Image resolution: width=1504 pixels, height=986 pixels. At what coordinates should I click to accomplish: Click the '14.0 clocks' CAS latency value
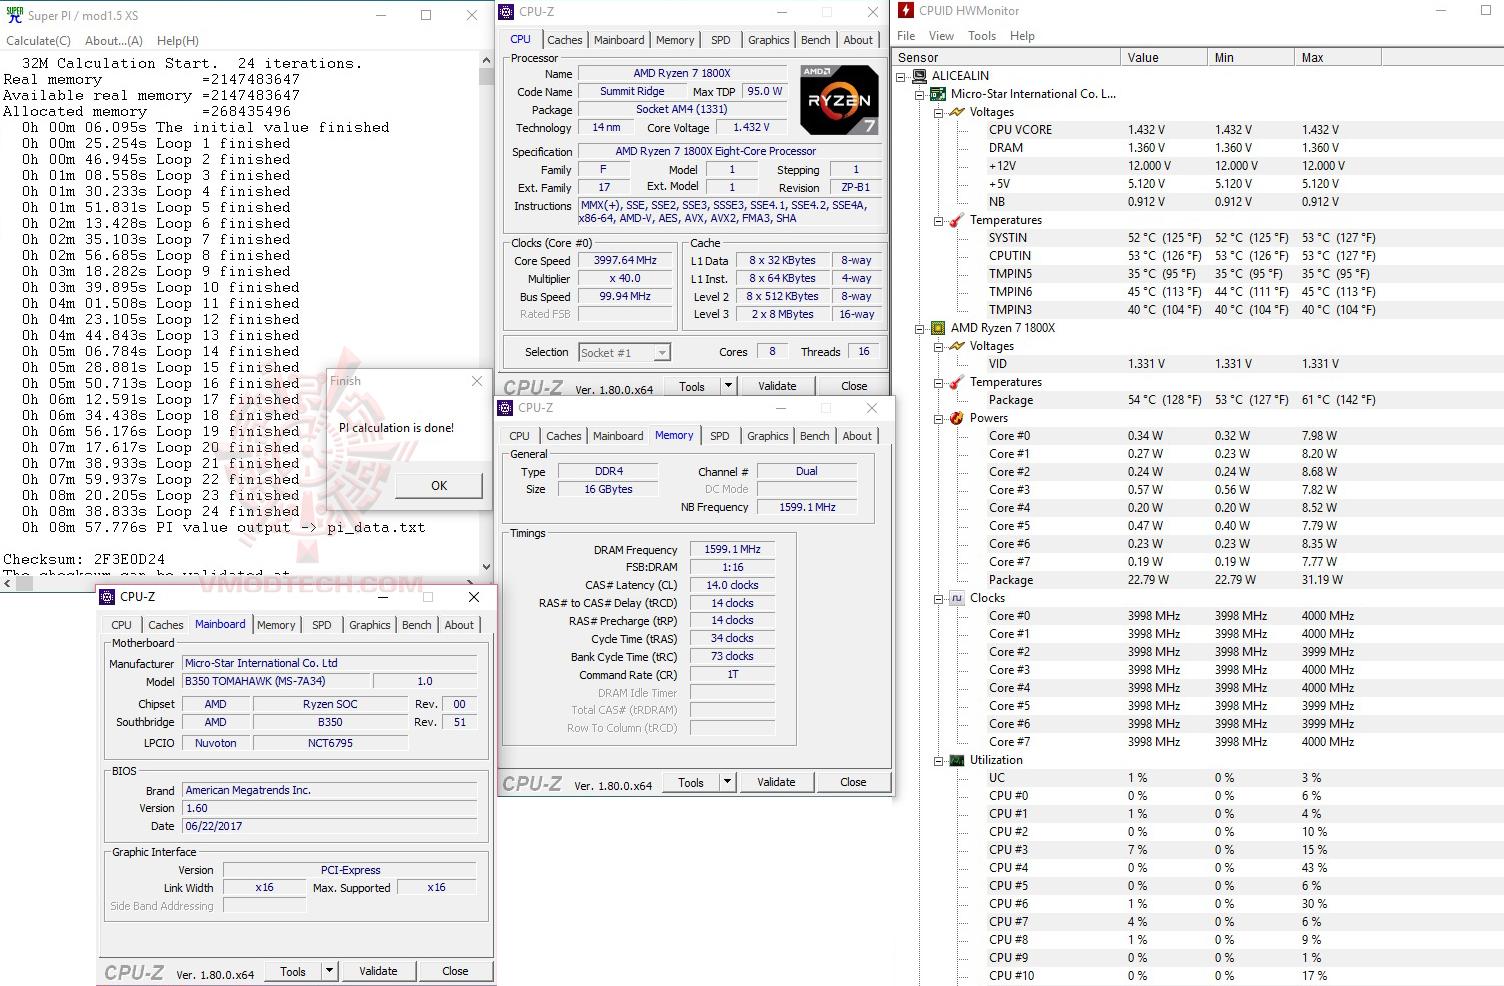(732, 585)
